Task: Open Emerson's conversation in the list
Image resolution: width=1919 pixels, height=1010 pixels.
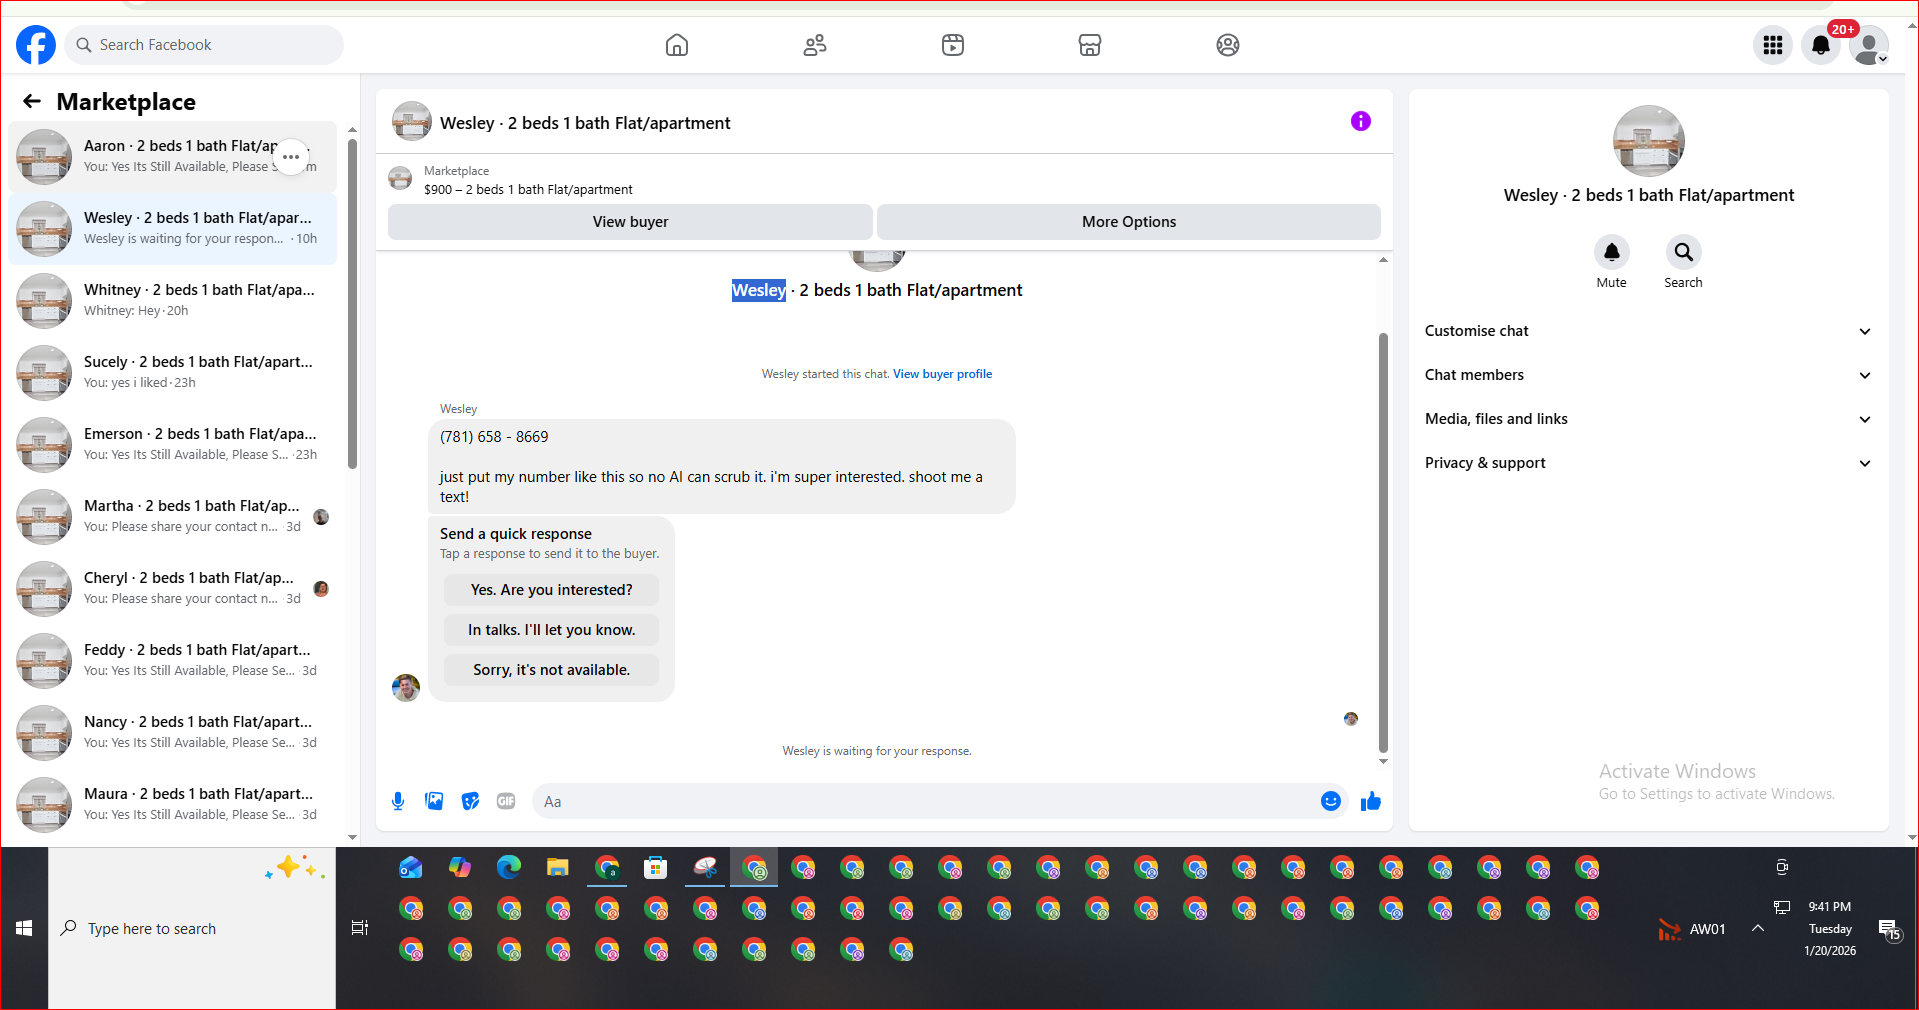Action: coord(172,445)
